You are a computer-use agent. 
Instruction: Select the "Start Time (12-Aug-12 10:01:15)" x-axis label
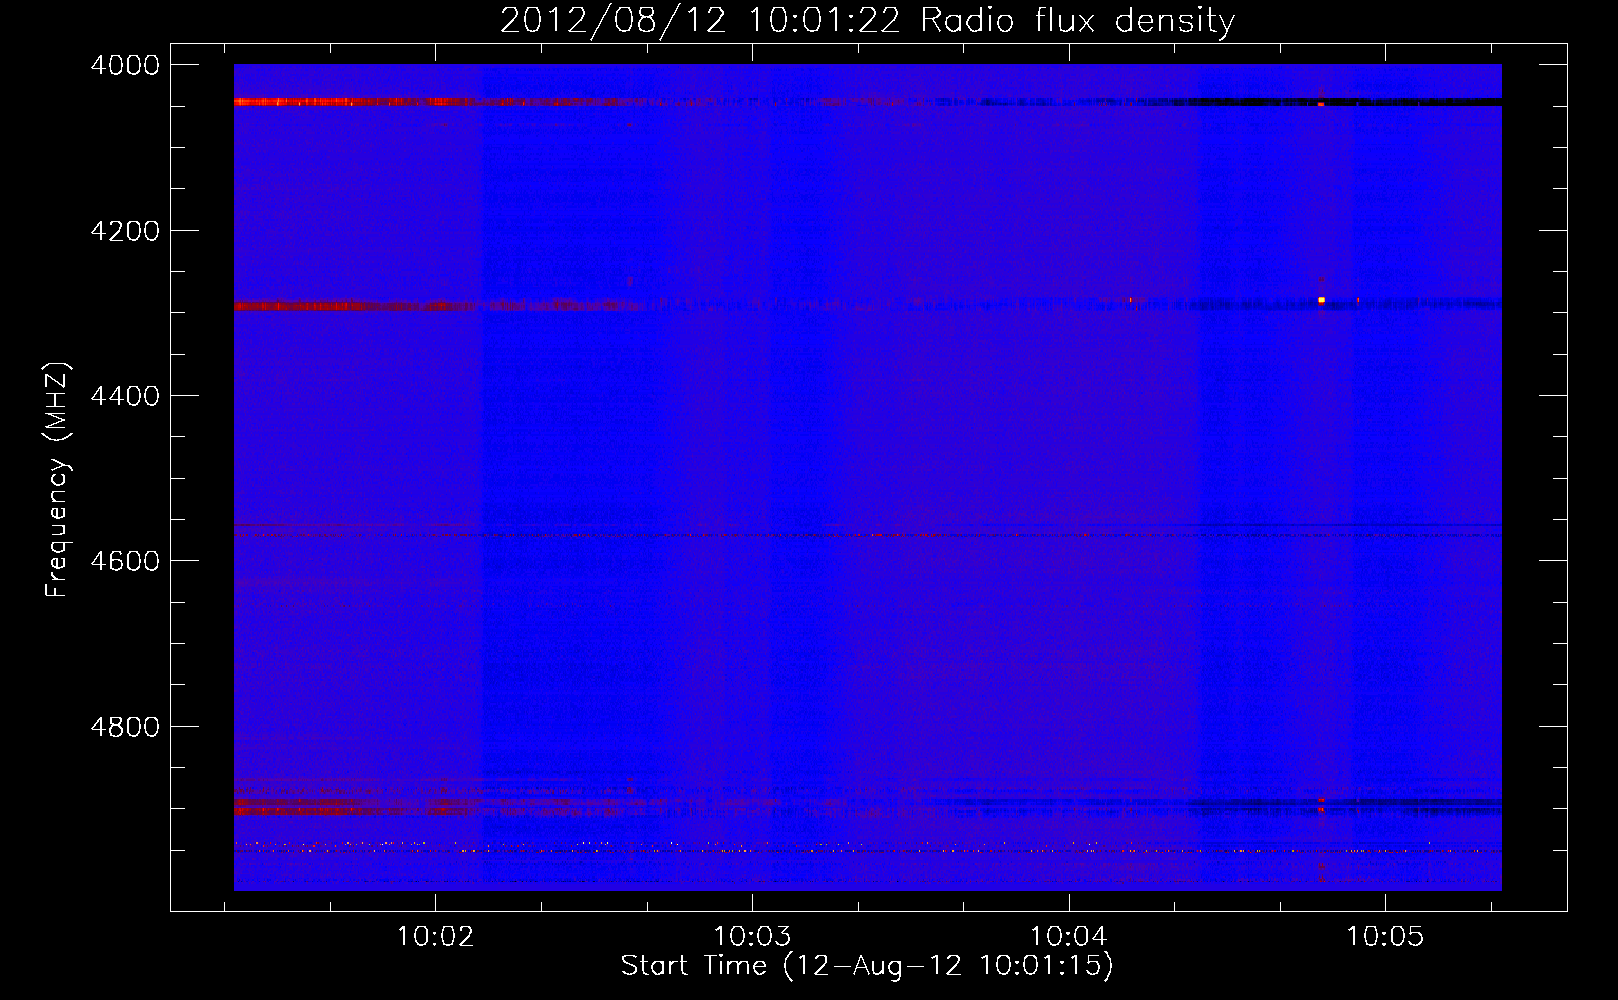(867, 966)
